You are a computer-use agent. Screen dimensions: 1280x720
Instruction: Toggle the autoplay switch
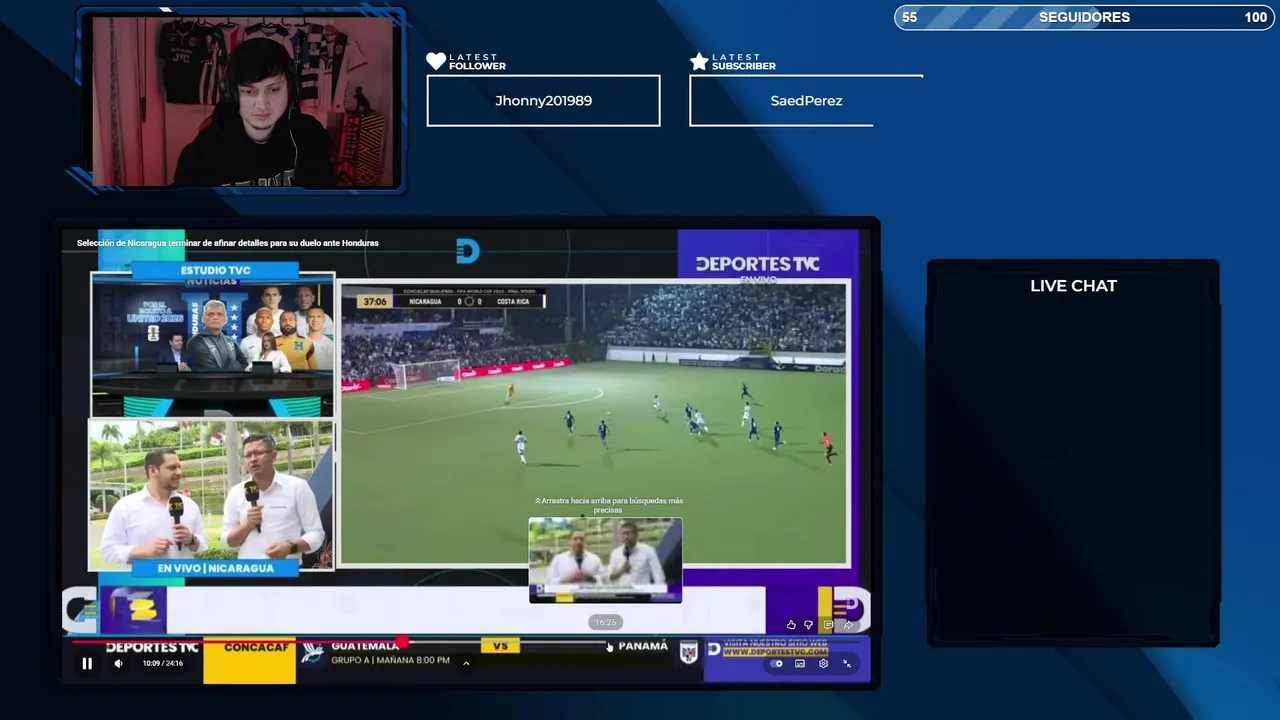click(x=776, y=663)
